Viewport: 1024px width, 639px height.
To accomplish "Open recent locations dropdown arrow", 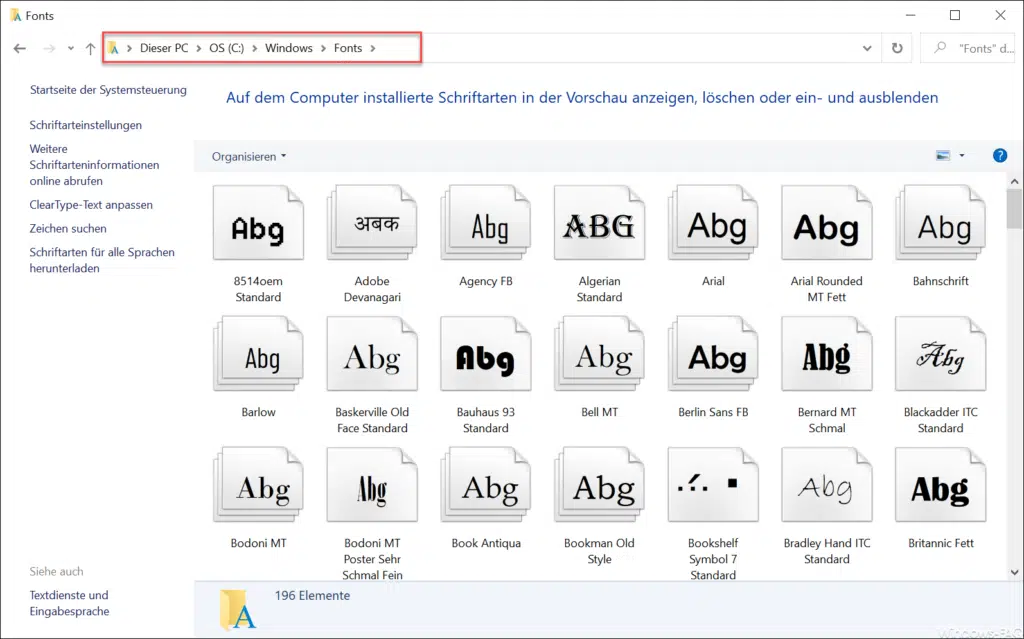I will (x=70, y=48).
